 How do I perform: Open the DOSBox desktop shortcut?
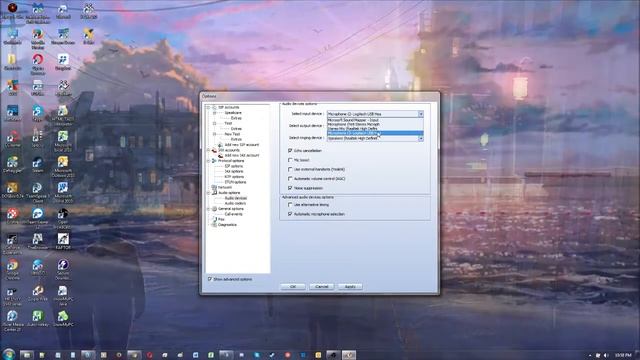coord(12,190)
